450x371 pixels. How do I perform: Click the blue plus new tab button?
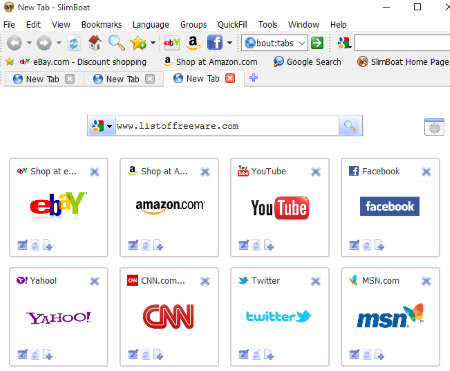click(x=254, y=78)
